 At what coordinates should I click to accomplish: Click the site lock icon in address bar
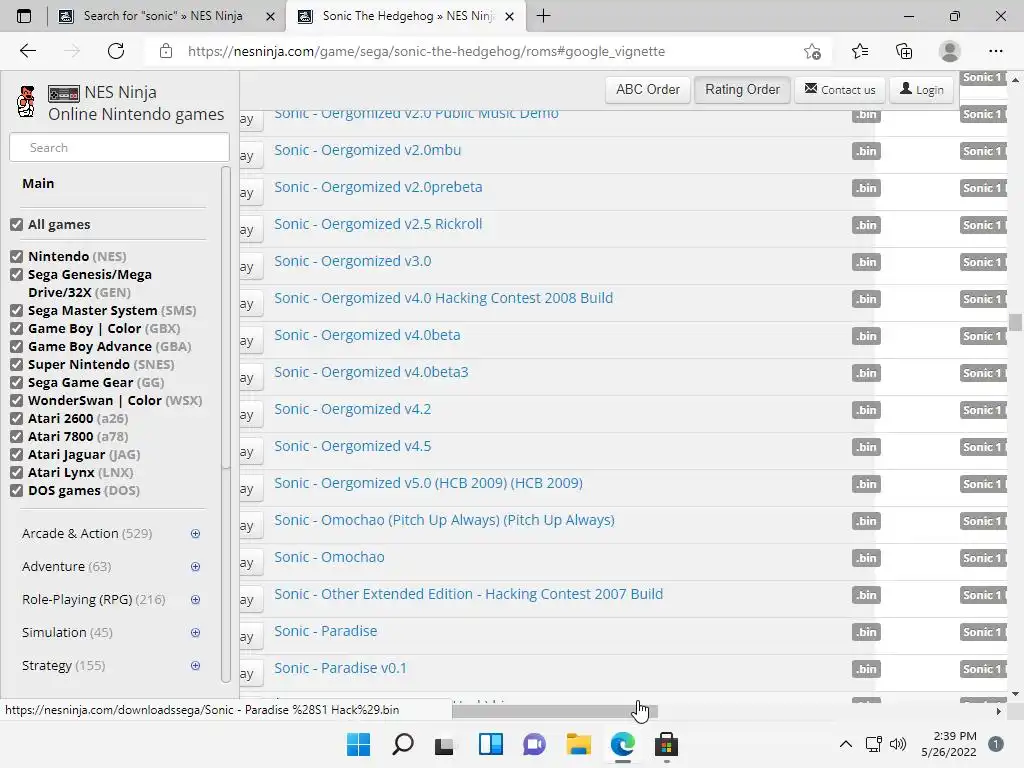[x=166, y=51]
